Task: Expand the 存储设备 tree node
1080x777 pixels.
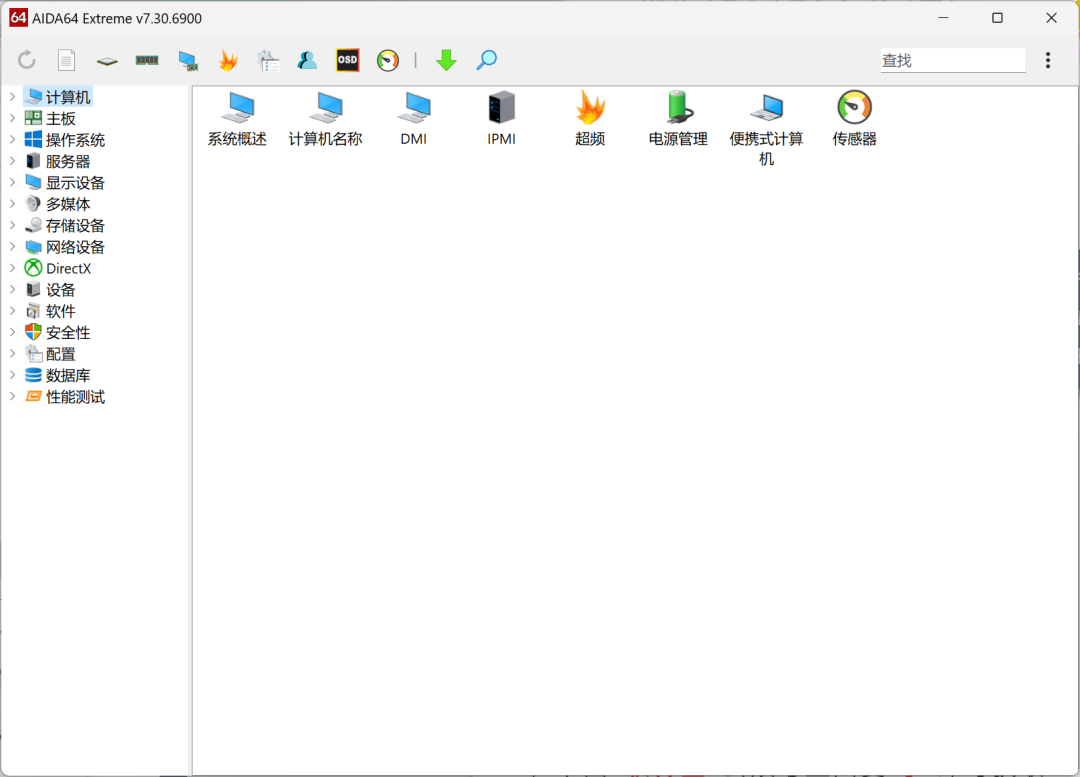Action: pos(12,225)
